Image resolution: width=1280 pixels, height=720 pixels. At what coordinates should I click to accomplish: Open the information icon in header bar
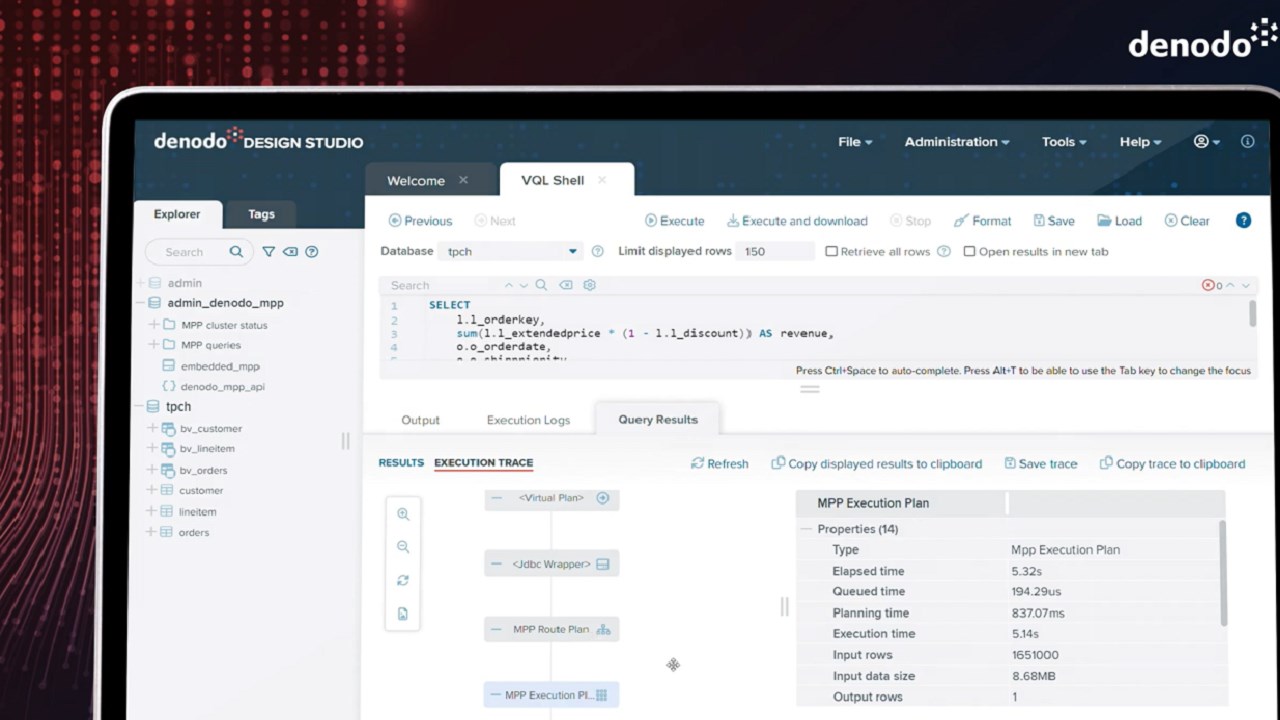[1247, 142]
